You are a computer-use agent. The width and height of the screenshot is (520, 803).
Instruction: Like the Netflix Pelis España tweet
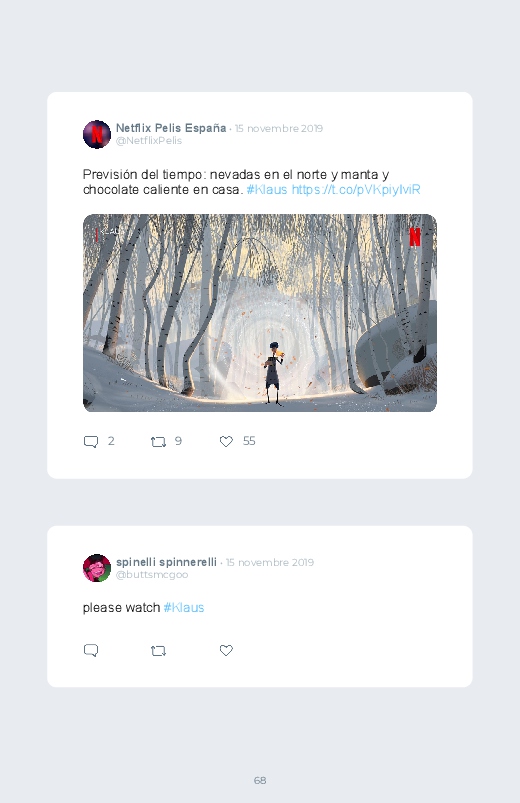pos(226,441)
